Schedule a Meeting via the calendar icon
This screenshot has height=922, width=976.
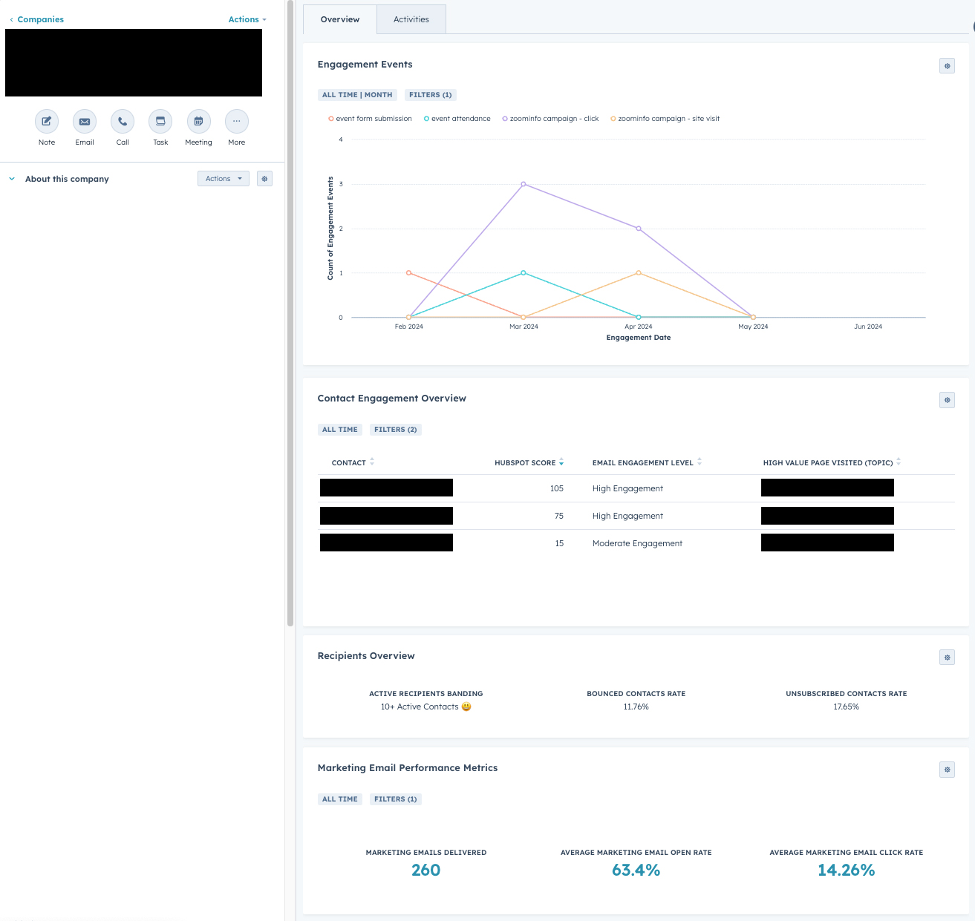[199, 121]
